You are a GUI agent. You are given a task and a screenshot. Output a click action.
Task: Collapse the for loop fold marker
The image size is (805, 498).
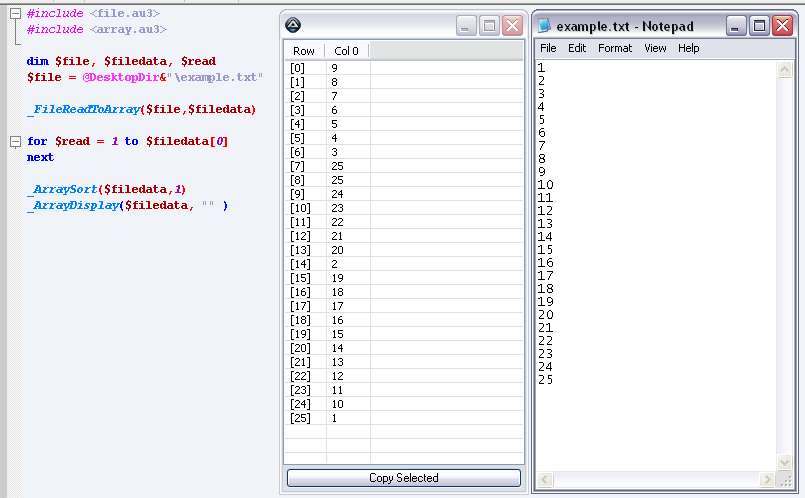tap(14, 142)
